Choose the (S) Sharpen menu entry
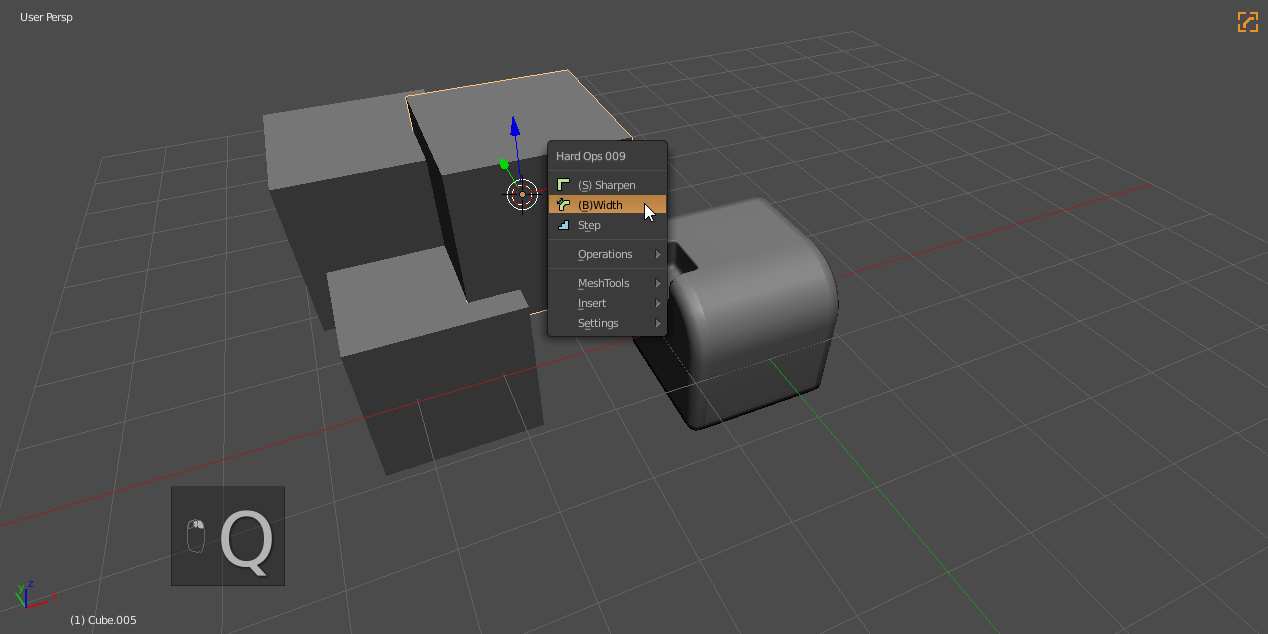Viewport: 1268px width, 634px height. tap(606, 185)
